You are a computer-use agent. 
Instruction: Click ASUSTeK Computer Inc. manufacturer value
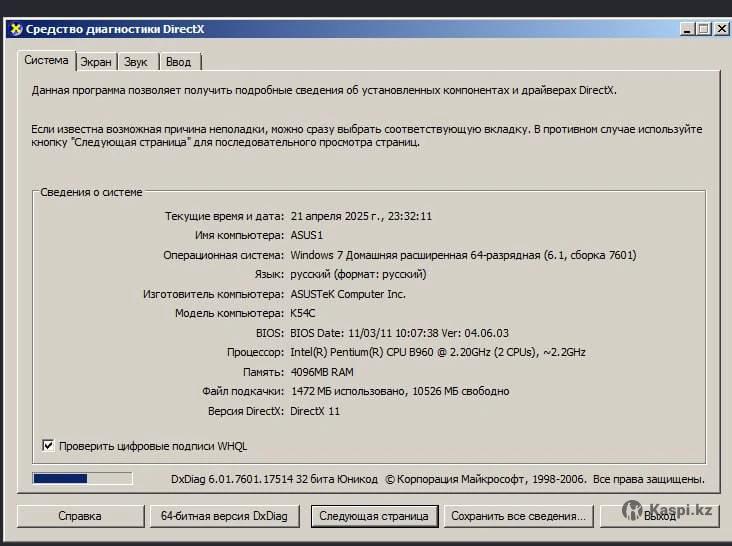coord(348,294)
